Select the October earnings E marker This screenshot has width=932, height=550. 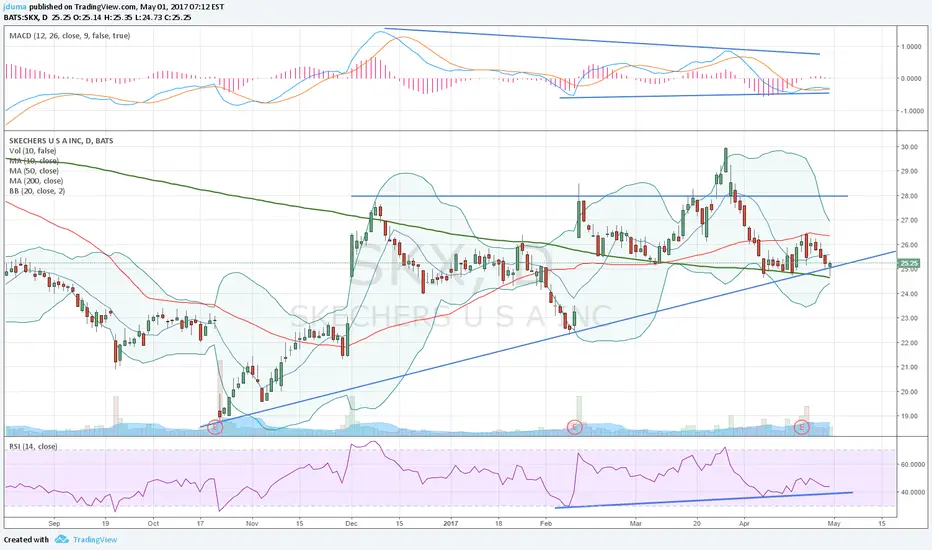pos(215,426)
